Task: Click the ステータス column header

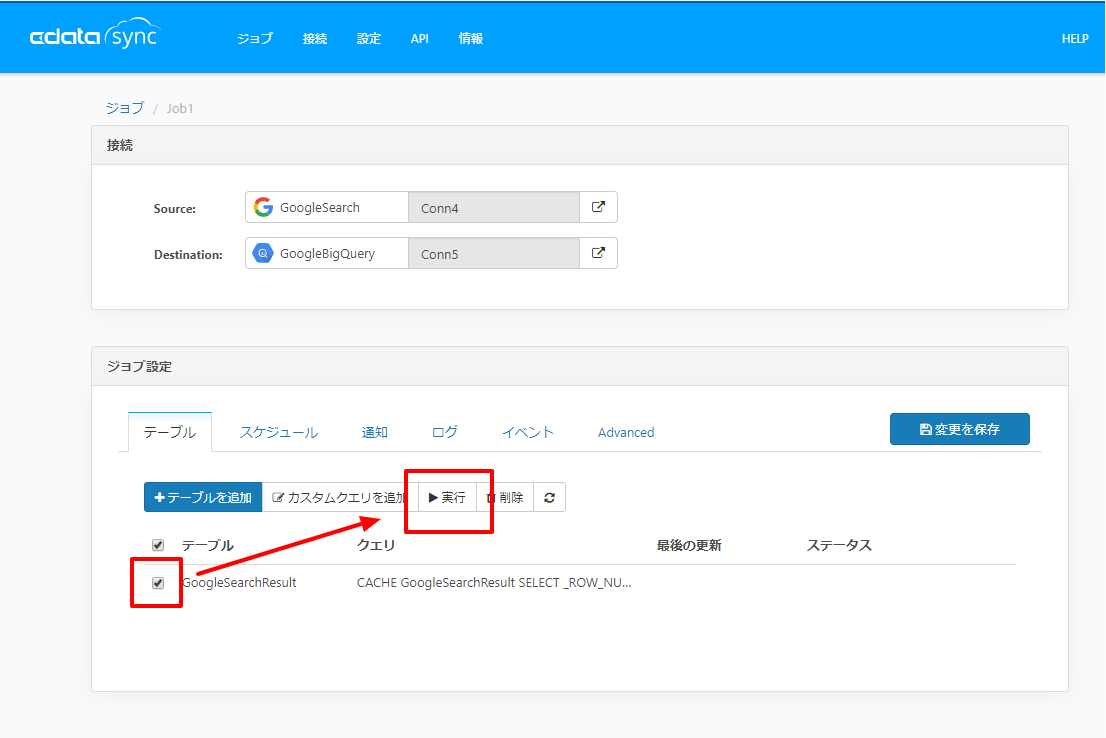Action: pos(839,545)
